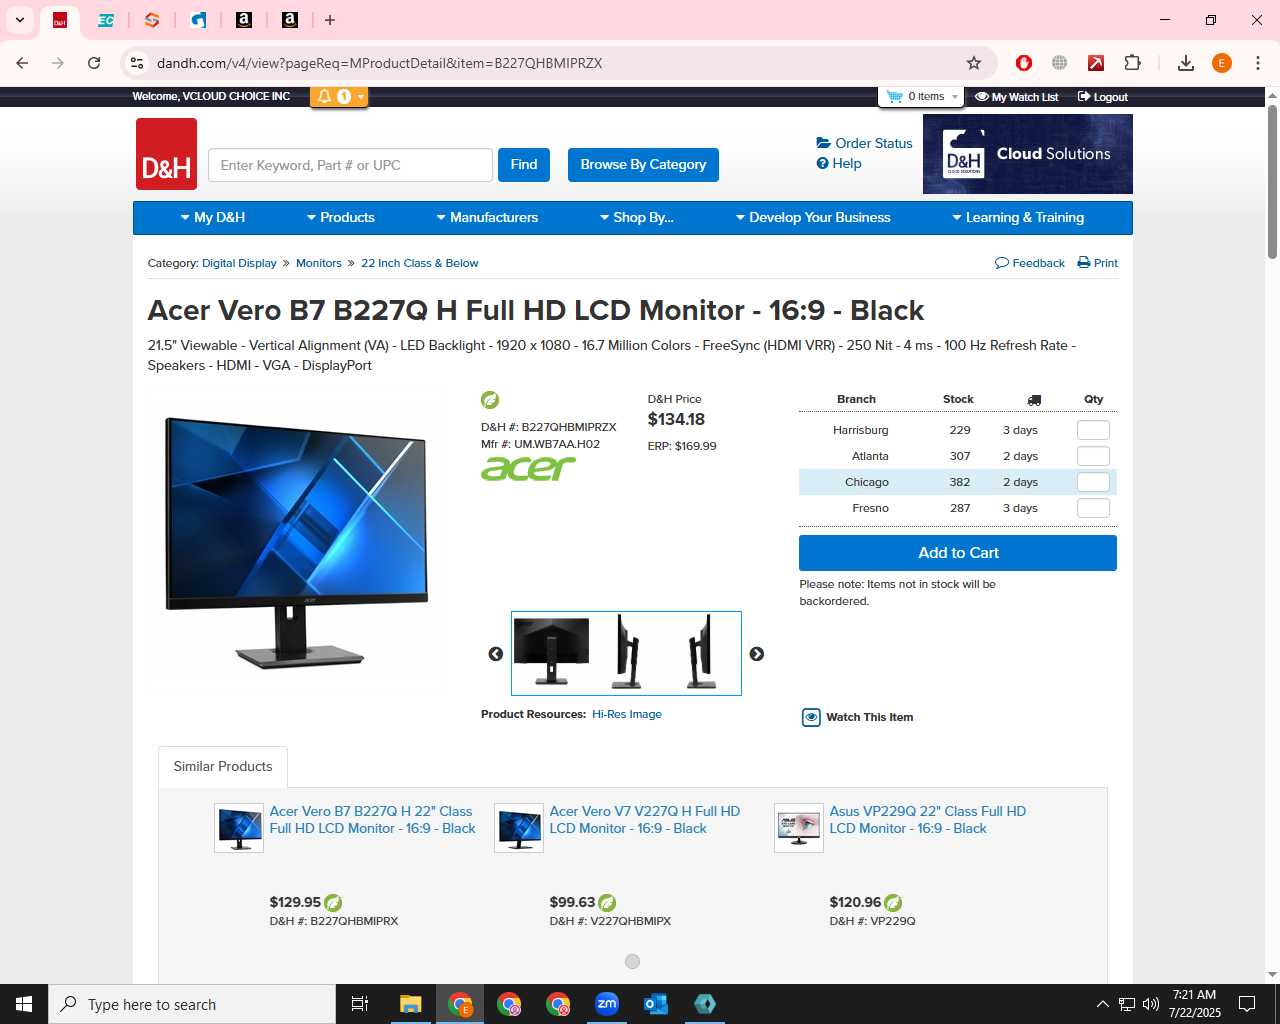Click the keyword search input field
This screenshot has width=1280, height=1024.
click(350, 165)
